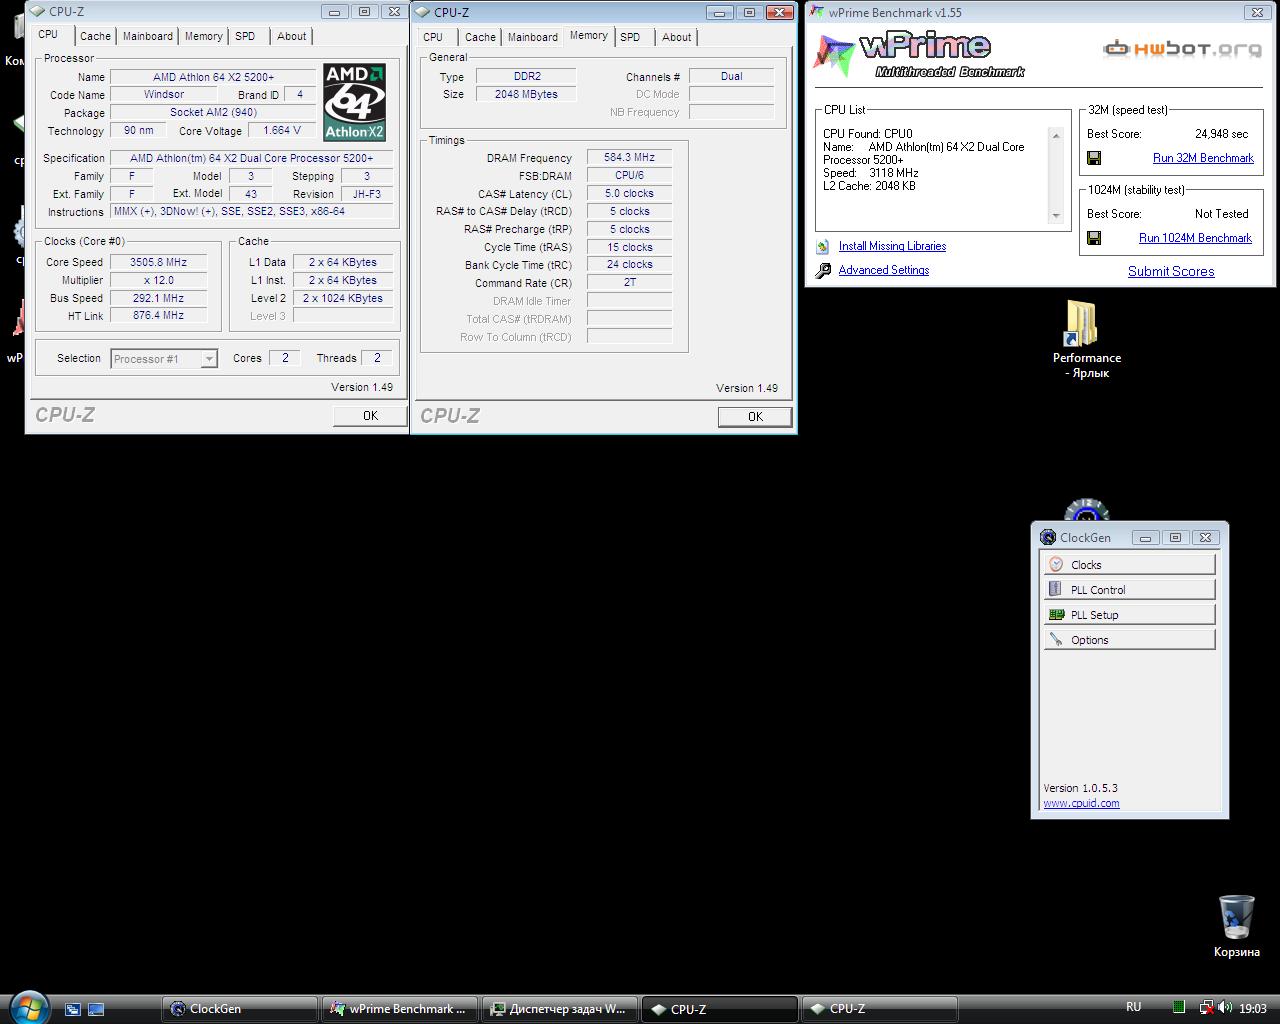This screenshot has width=1280, height=1024.
Task: Open Диспетчер задач from the taskbar
Action: click(559, 1009)
